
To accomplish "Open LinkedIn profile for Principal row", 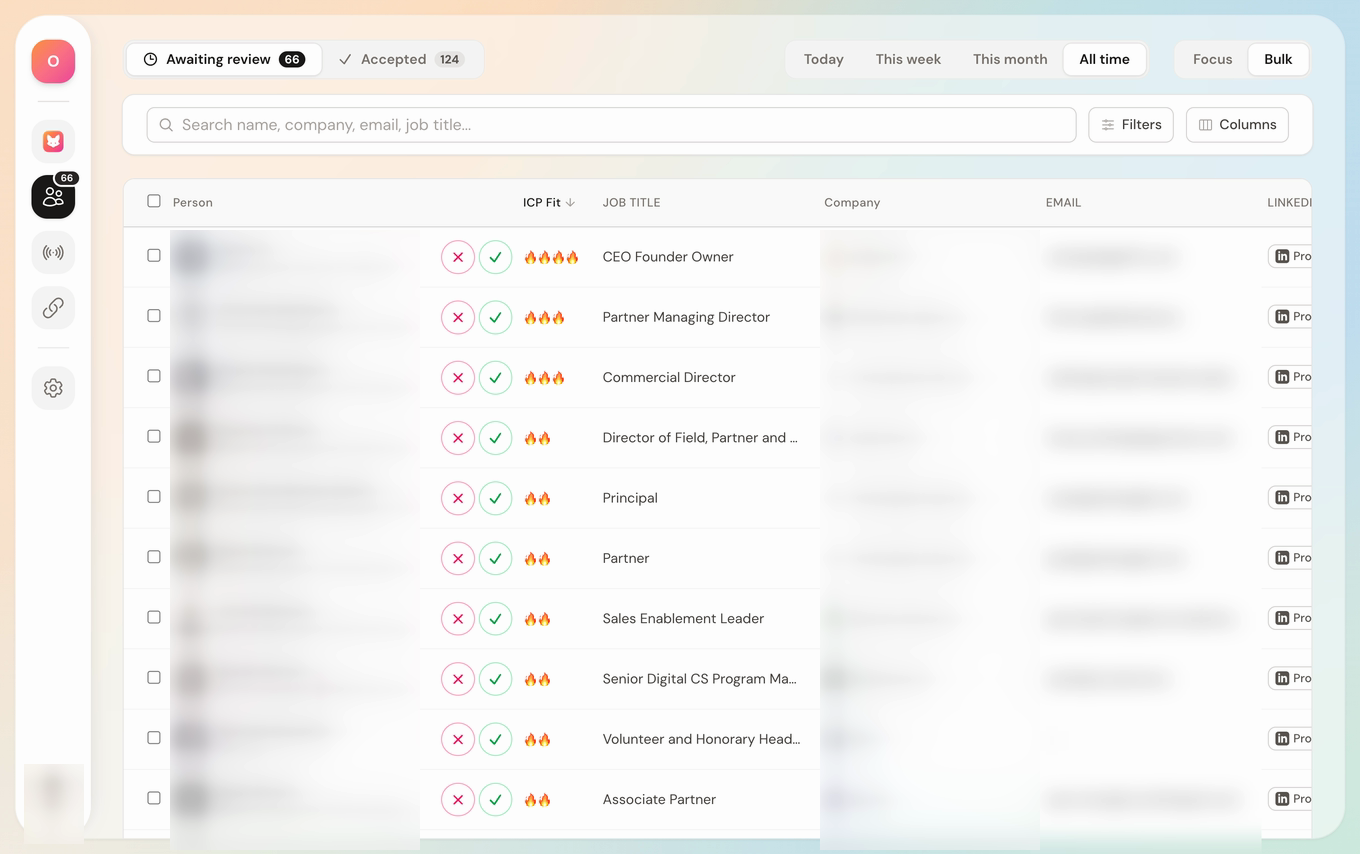I will [1290, 497].
